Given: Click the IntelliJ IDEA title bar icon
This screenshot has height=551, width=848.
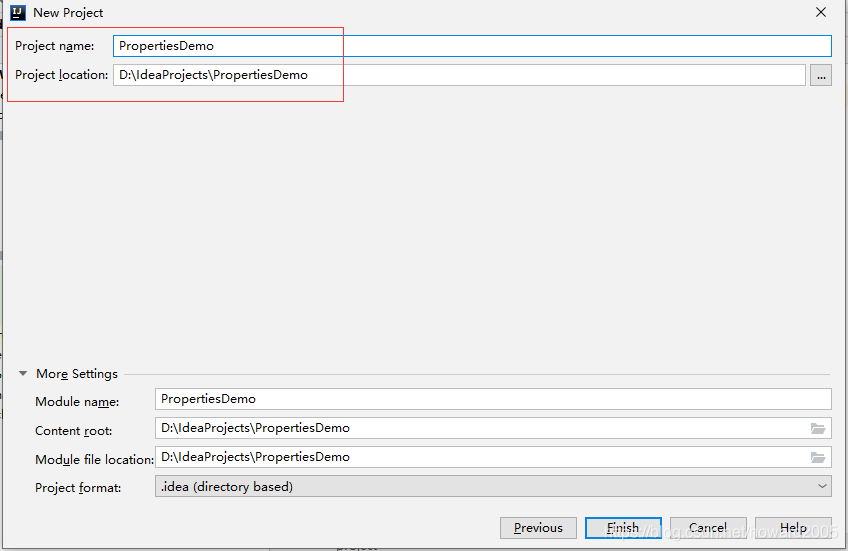Looking at the screenshot, I should coord(18,12).
